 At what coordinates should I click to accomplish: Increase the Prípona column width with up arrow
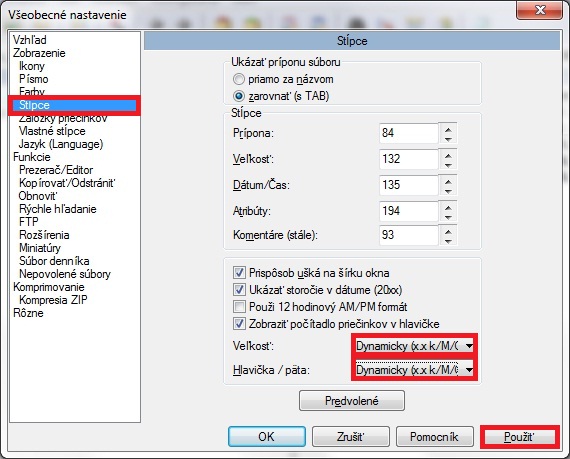coord(448,129)
